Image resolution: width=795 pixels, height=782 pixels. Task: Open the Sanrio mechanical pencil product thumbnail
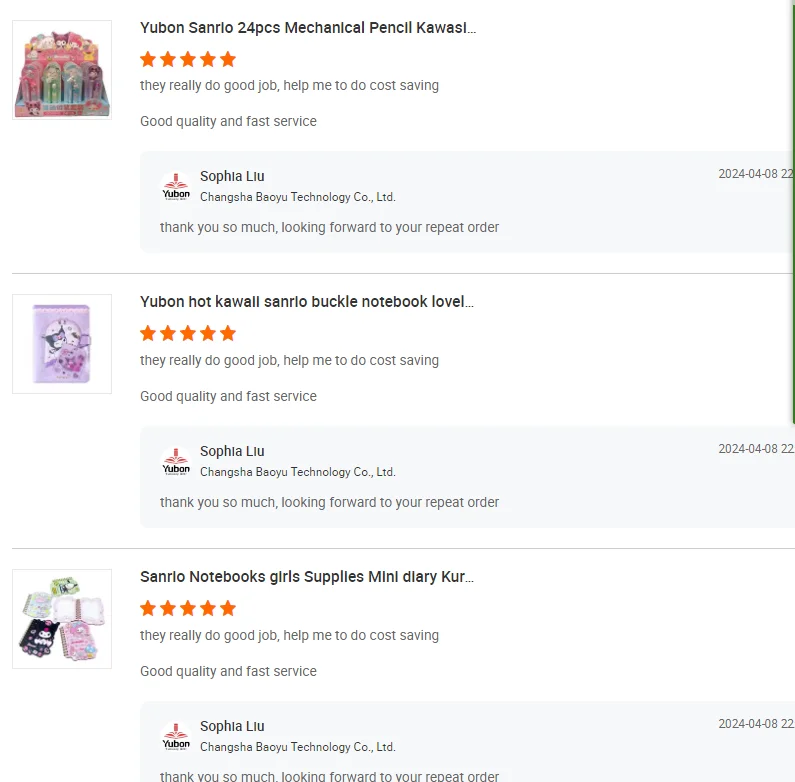click(x=62, y=70)
